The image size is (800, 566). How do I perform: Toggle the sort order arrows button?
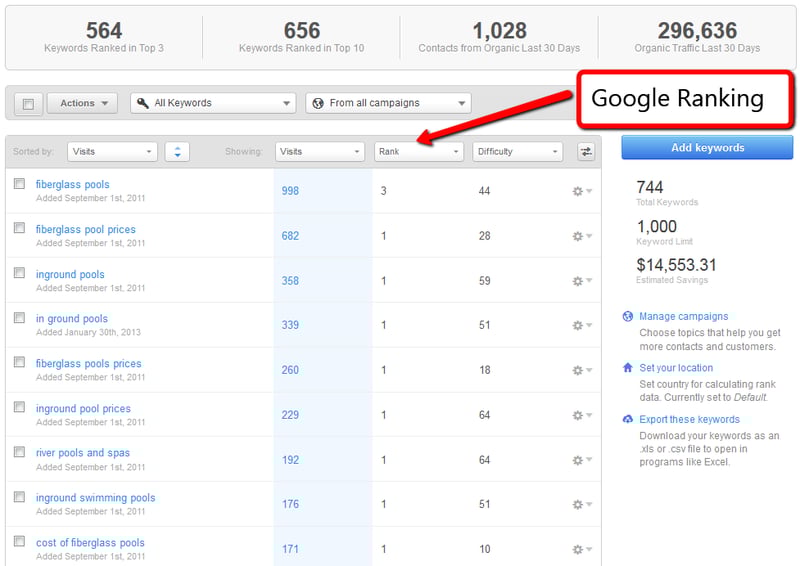pos(177,152)
